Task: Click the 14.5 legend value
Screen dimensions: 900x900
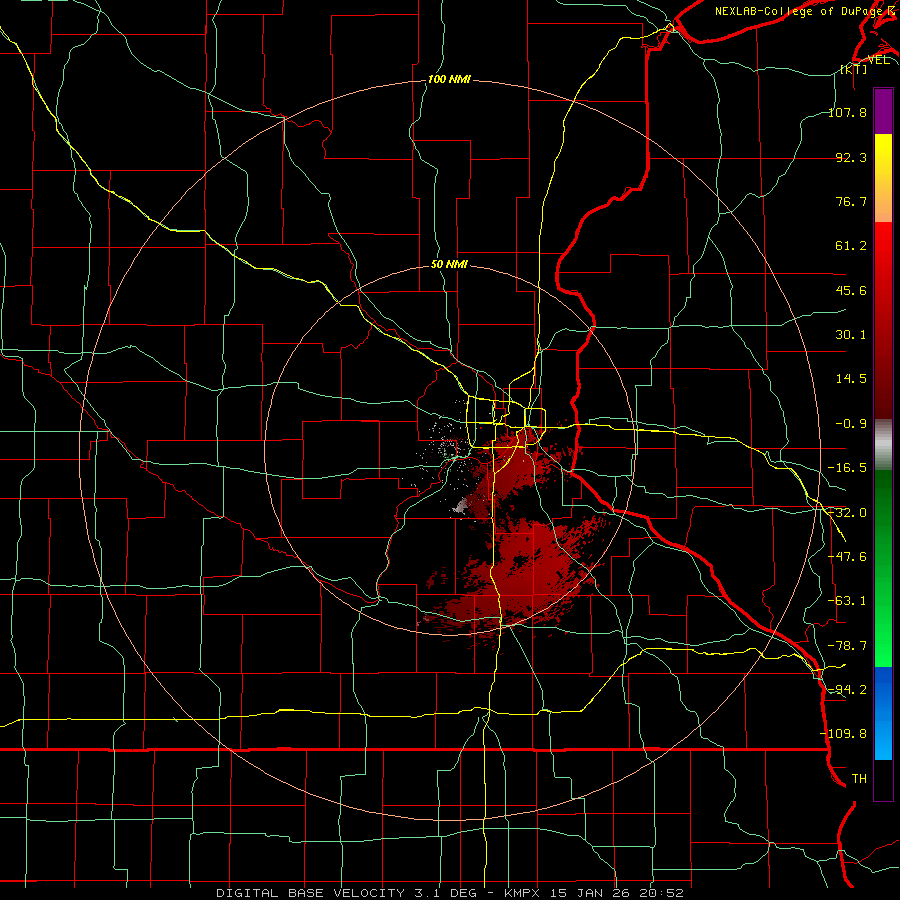Action: [851, 379]
